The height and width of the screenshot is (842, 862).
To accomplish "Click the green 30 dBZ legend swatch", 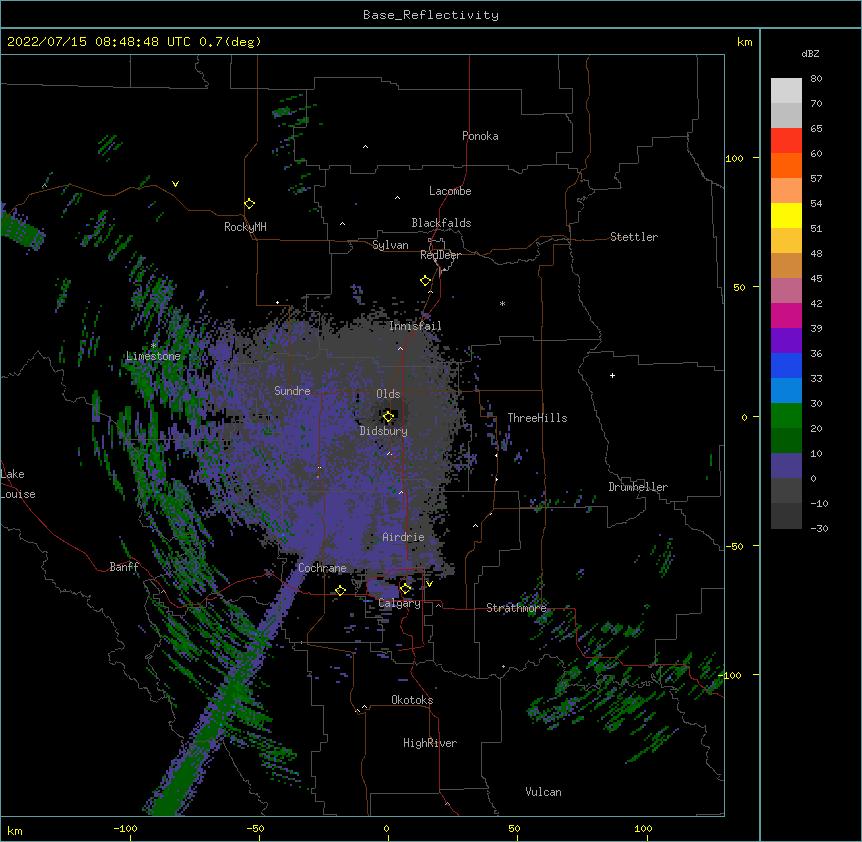I will 786,416.
